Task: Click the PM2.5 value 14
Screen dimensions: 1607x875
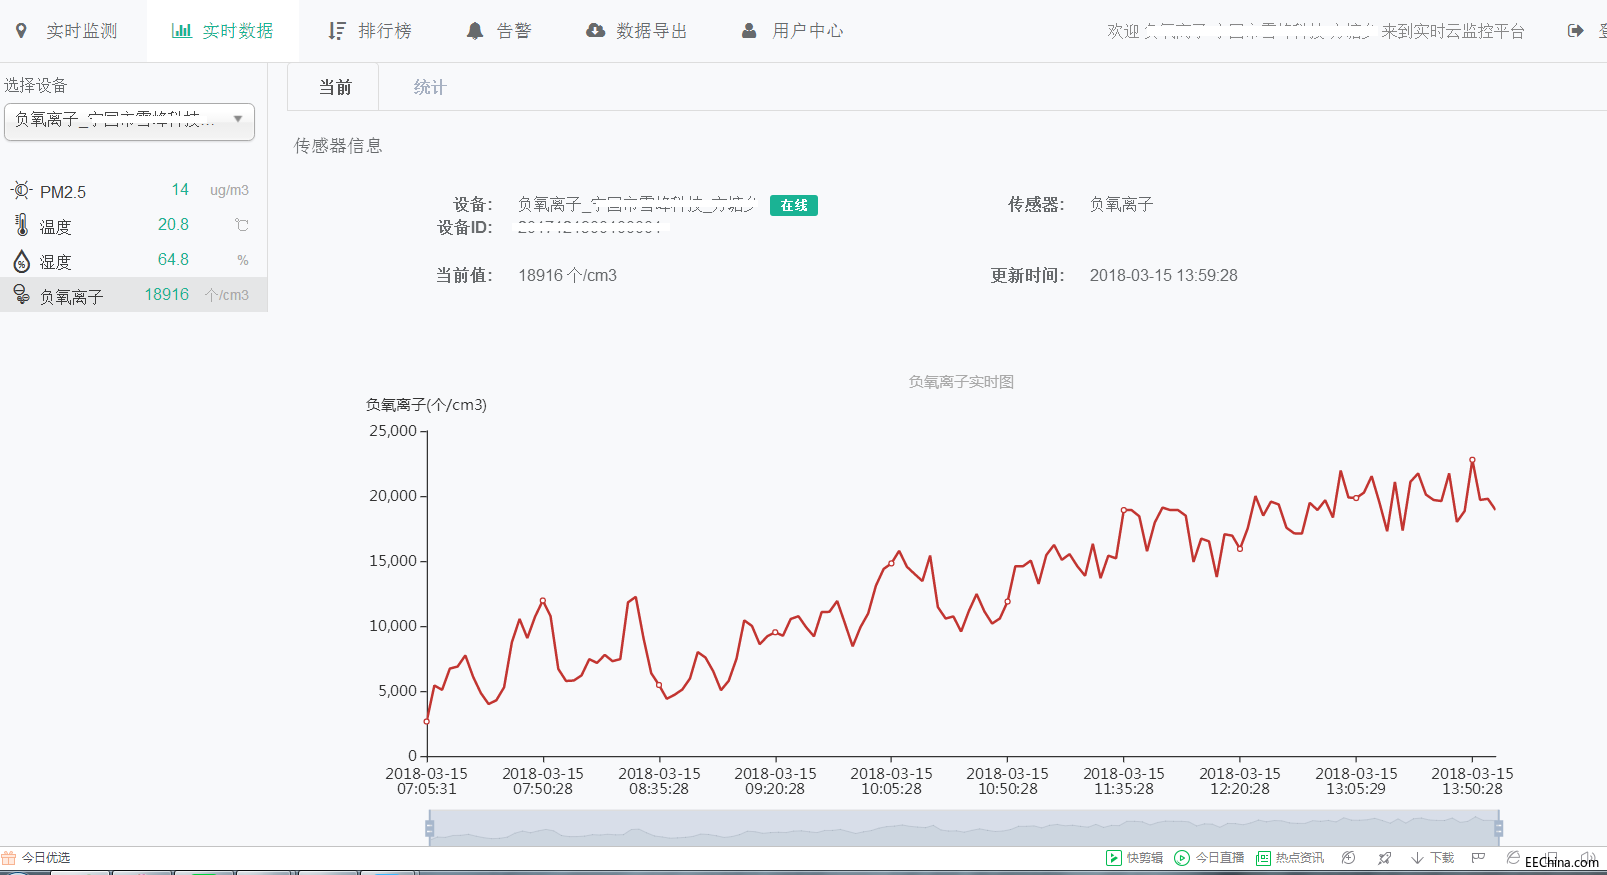Action: tap(180, 189)
